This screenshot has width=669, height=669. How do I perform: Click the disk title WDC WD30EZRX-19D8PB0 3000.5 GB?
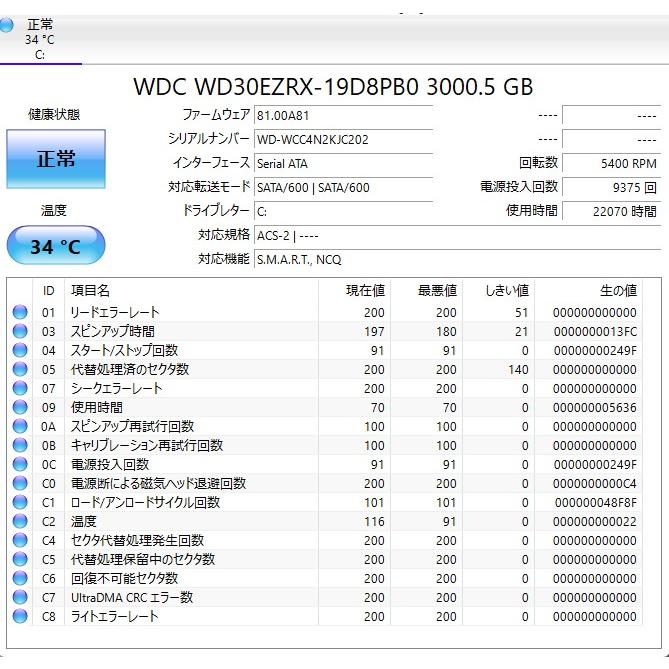(x=333, y=87)
